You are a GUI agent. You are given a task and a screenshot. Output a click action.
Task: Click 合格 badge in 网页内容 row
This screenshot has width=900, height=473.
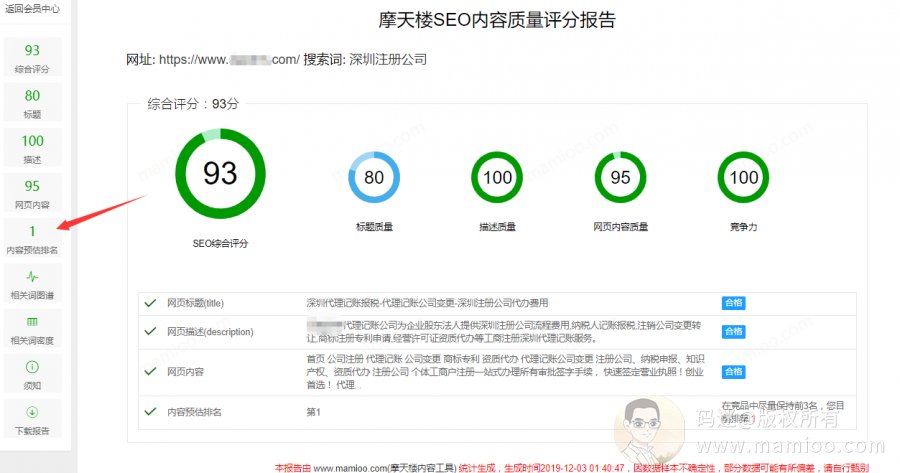[x=733, y=372]
